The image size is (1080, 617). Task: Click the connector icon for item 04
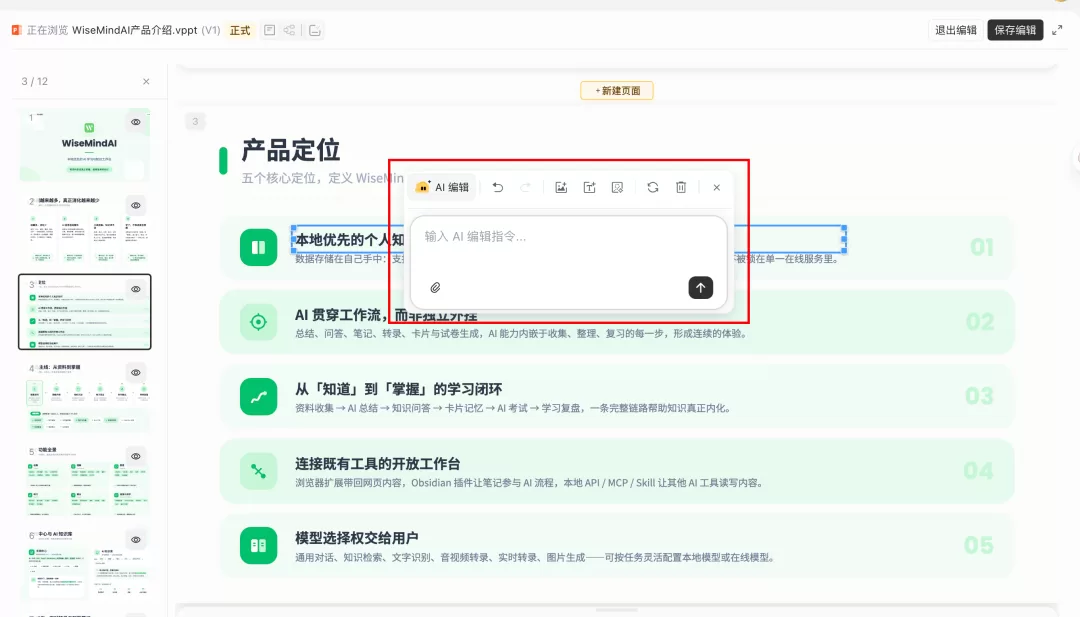pos(258,471)
